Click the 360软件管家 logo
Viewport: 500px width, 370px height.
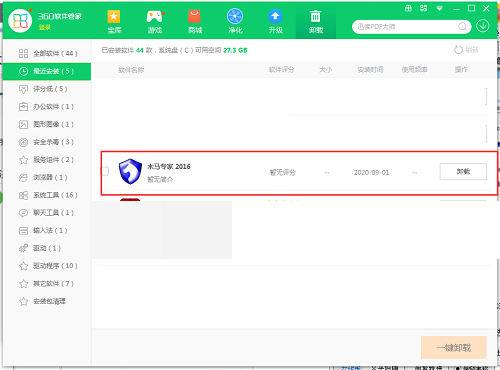coord(20,21)
